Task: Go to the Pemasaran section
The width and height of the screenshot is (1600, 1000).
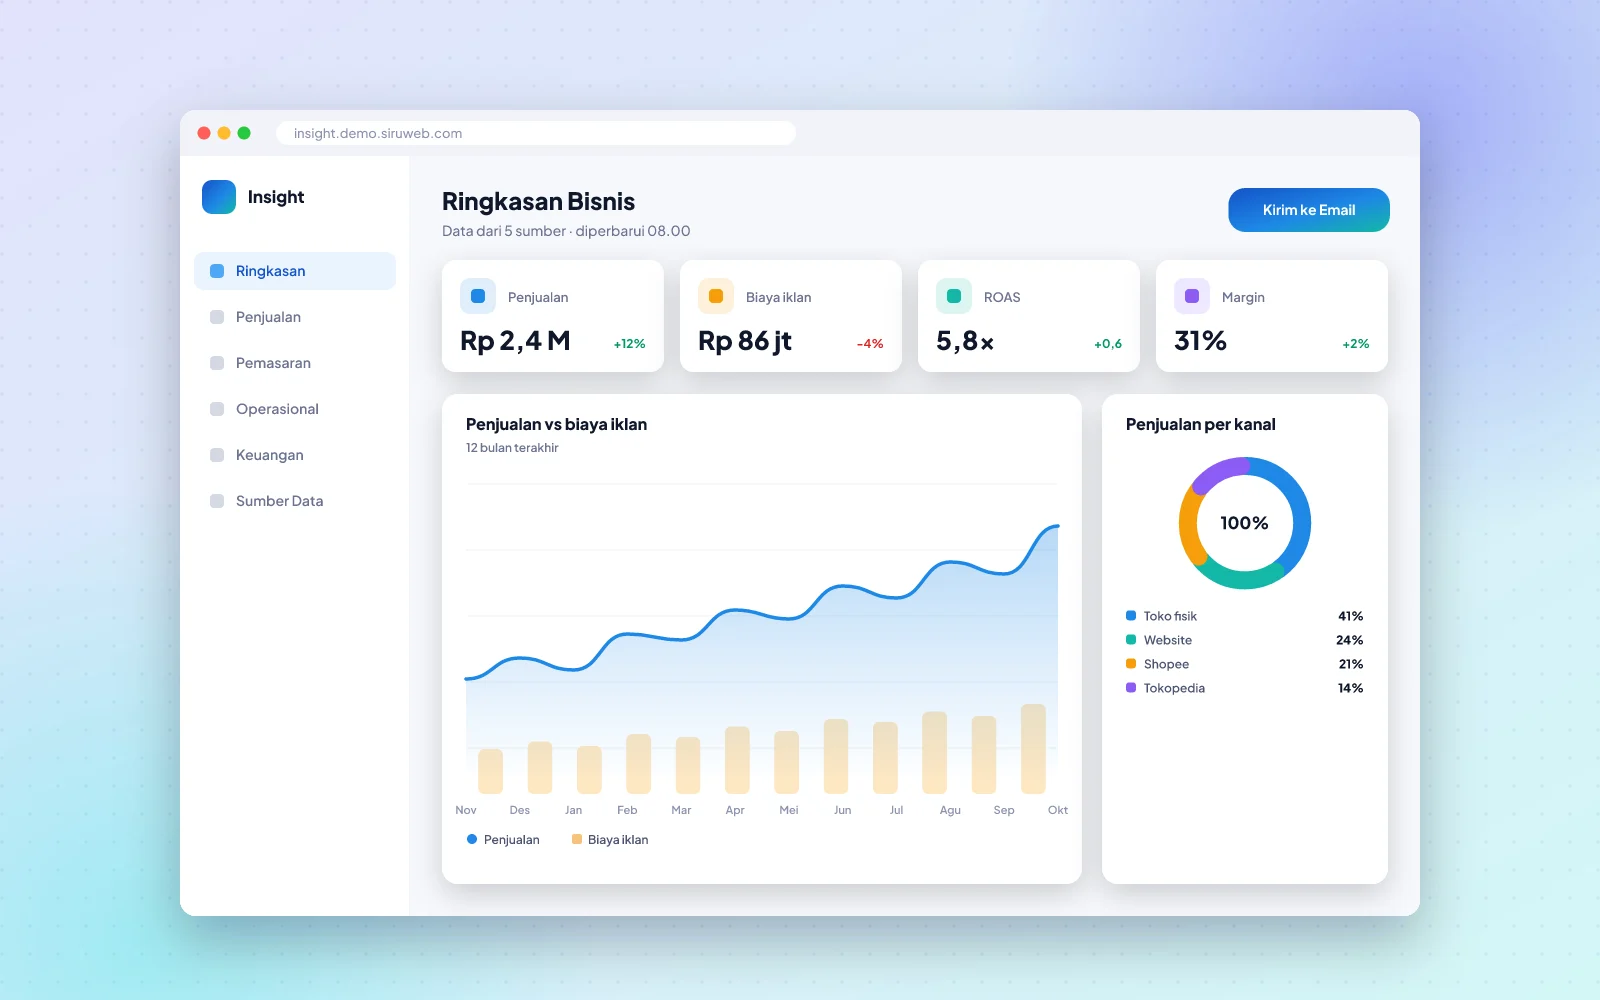Action: point(295,363)
